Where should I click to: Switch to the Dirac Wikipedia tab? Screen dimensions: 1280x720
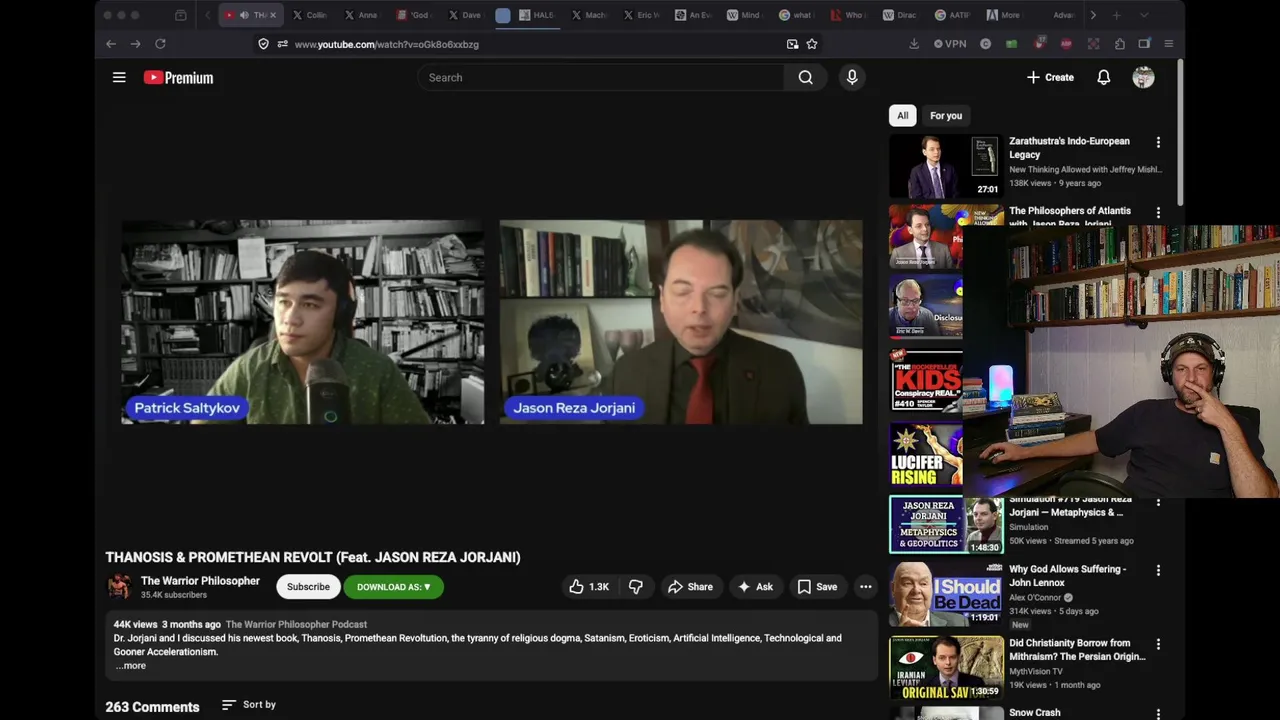click(900, 15)
